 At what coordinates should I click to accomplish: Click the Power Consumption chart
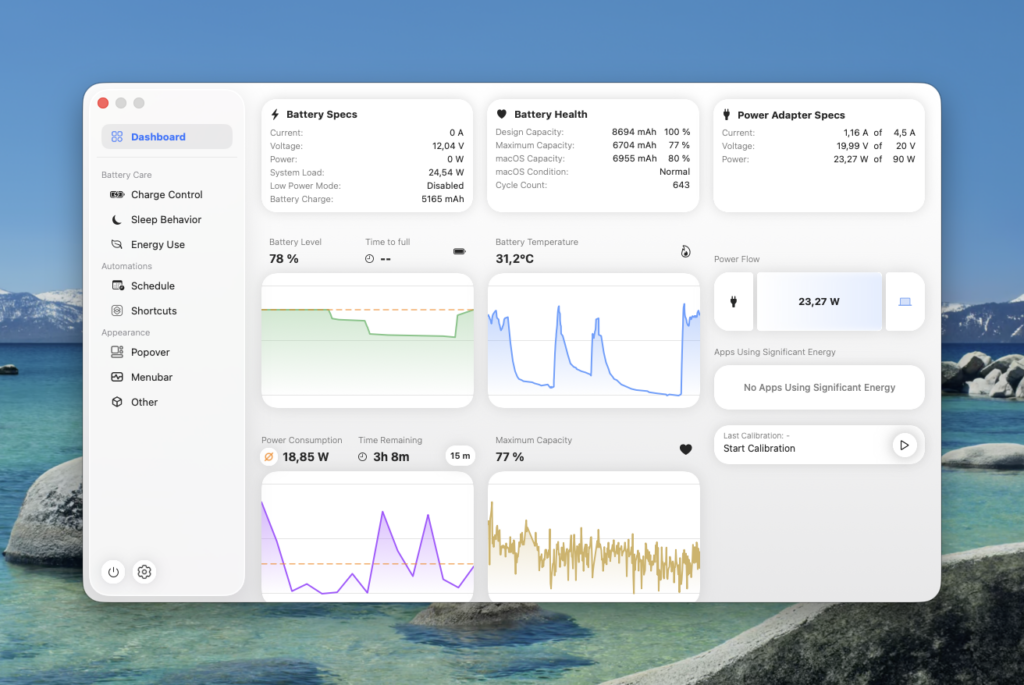pos(368,537)
